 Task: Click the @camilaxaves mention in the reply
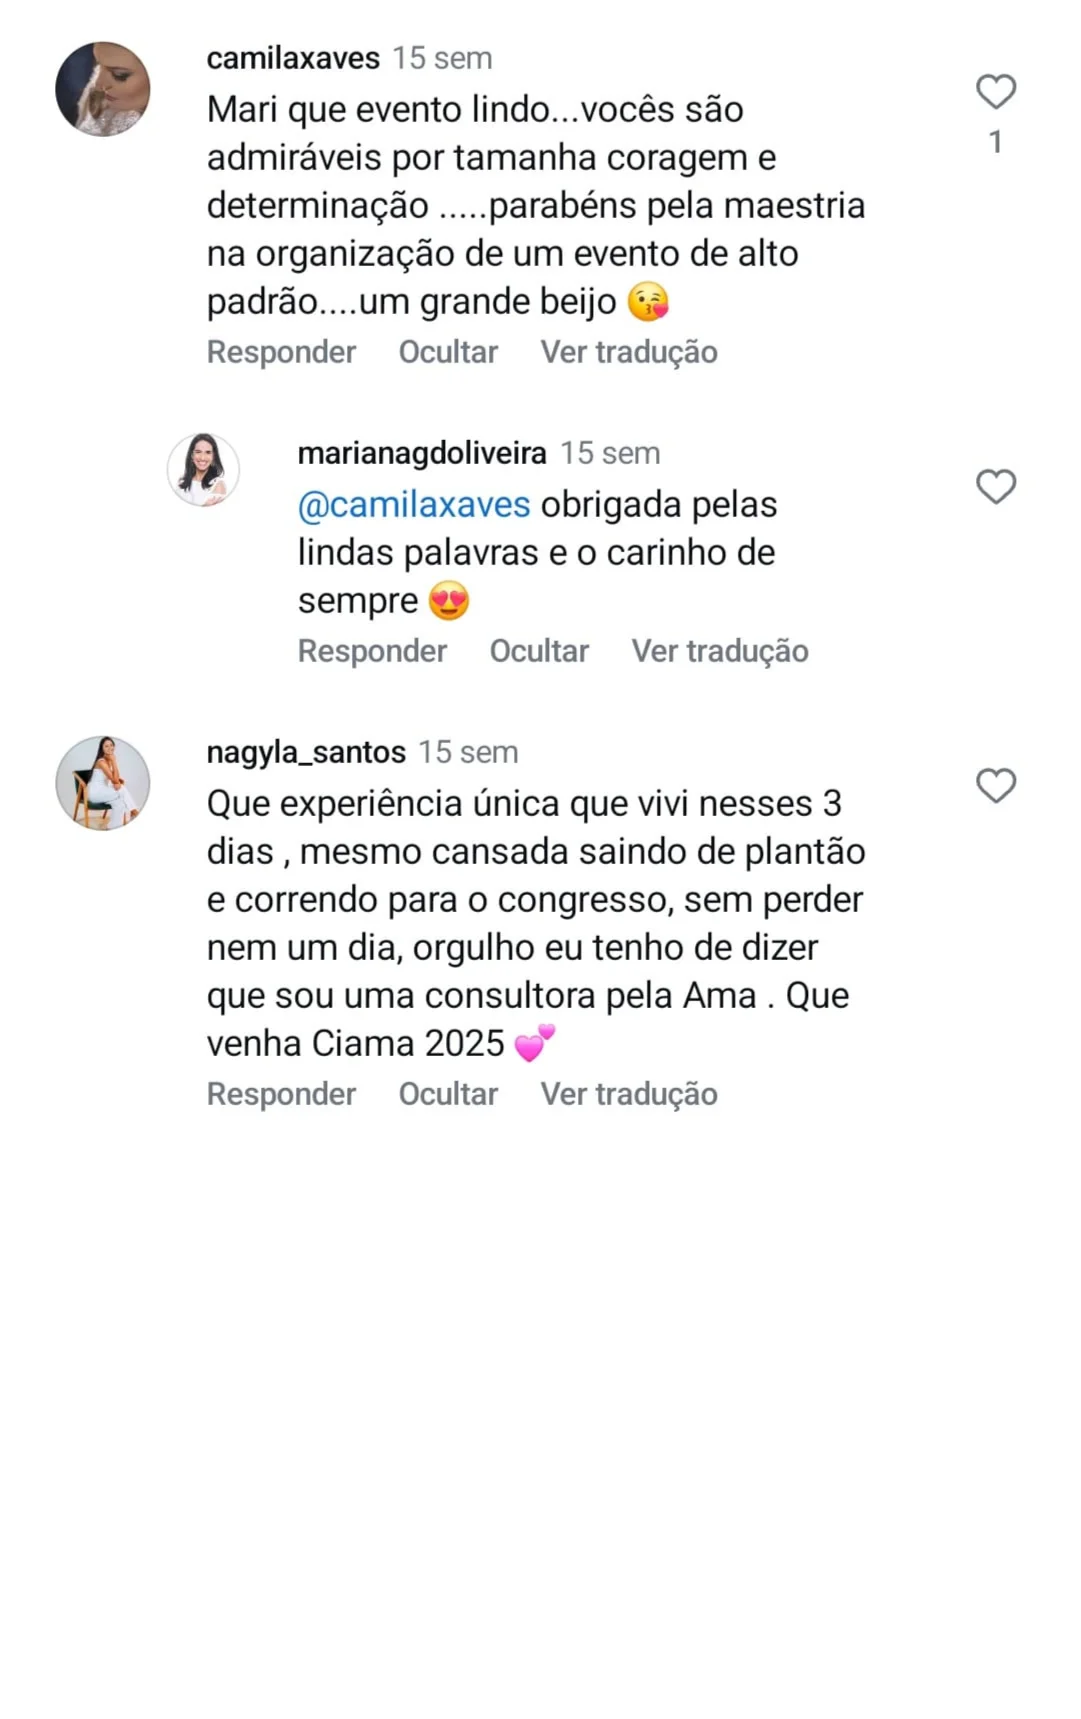click(414, 505)
